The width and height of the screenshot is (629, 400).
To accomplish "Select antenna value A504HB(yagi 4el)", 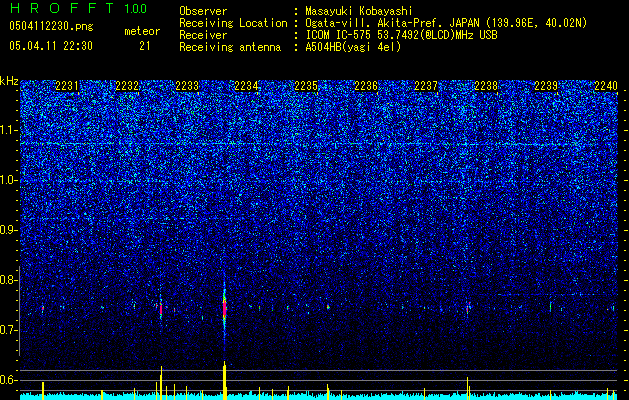I will pos(353,47).
